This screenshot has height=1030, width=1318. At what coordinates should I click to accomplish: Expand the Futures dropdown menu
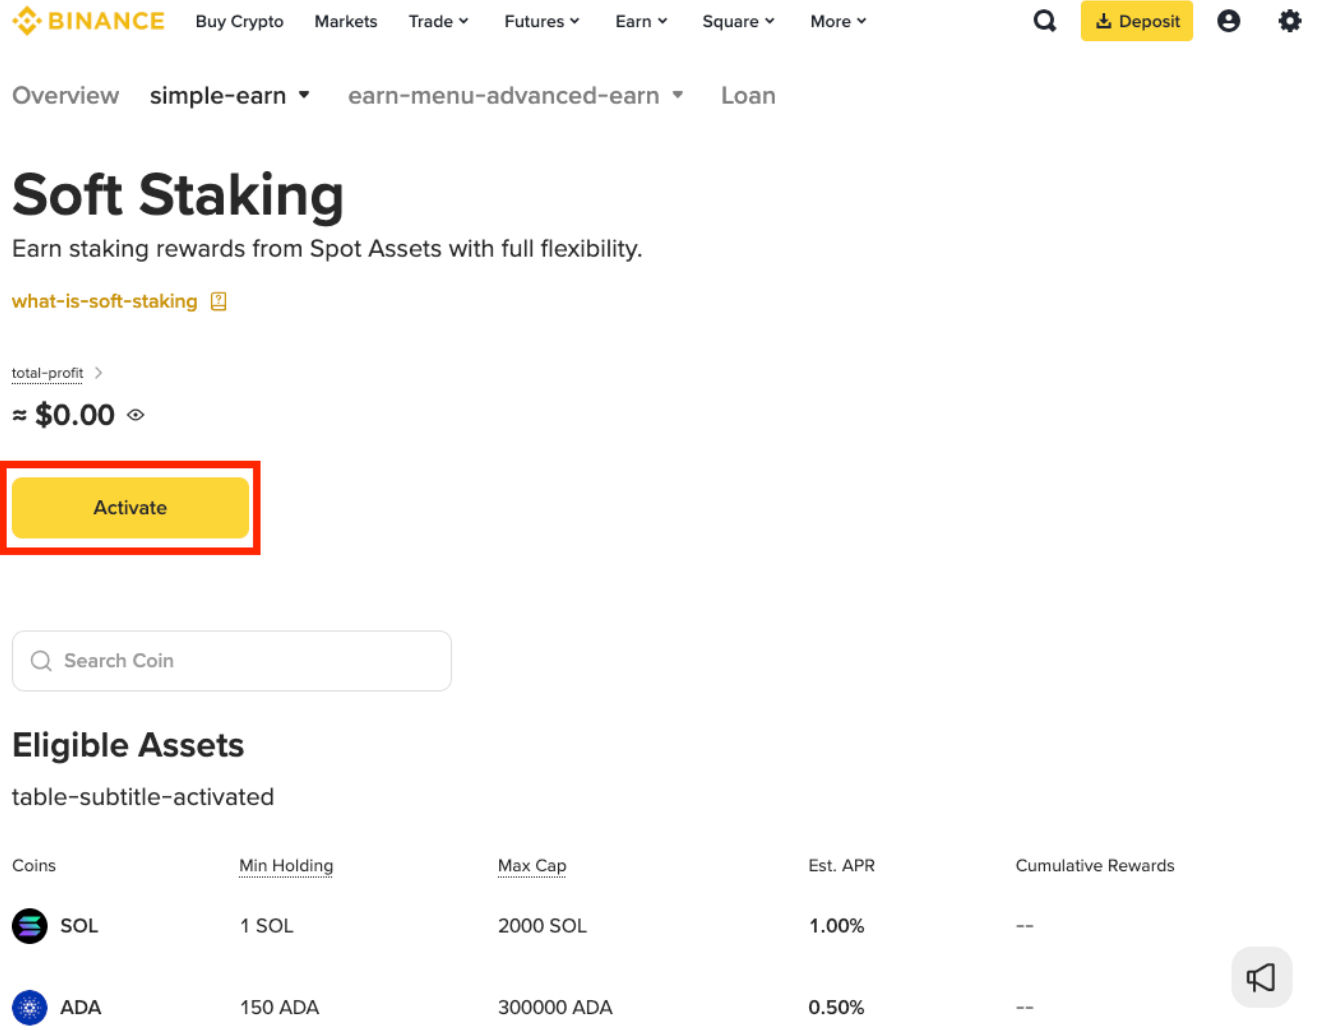click(541, 21)
